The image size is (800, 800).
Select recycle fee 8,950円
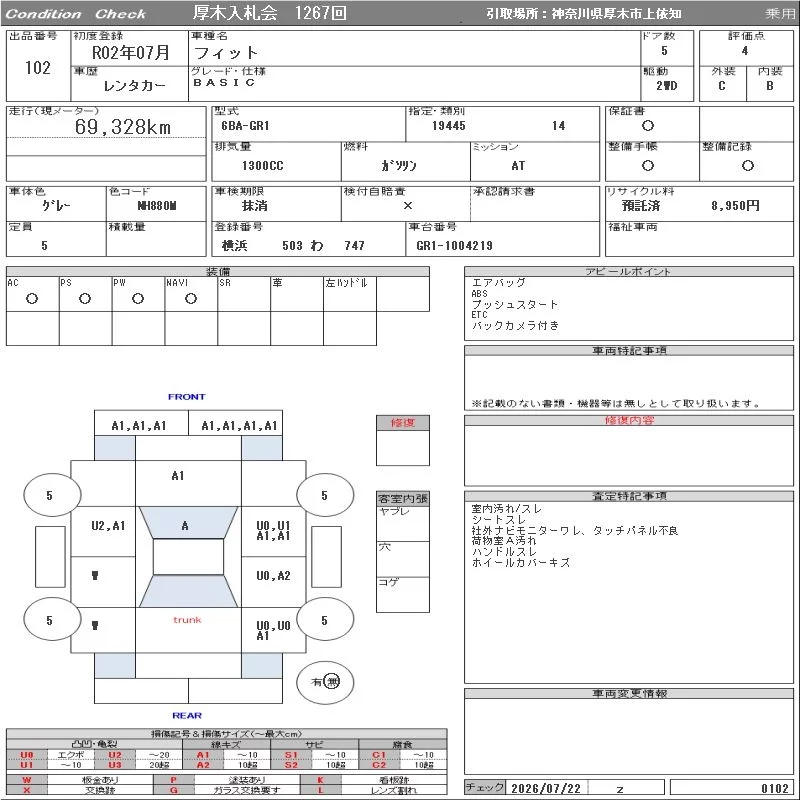click(x=735, y=206)
